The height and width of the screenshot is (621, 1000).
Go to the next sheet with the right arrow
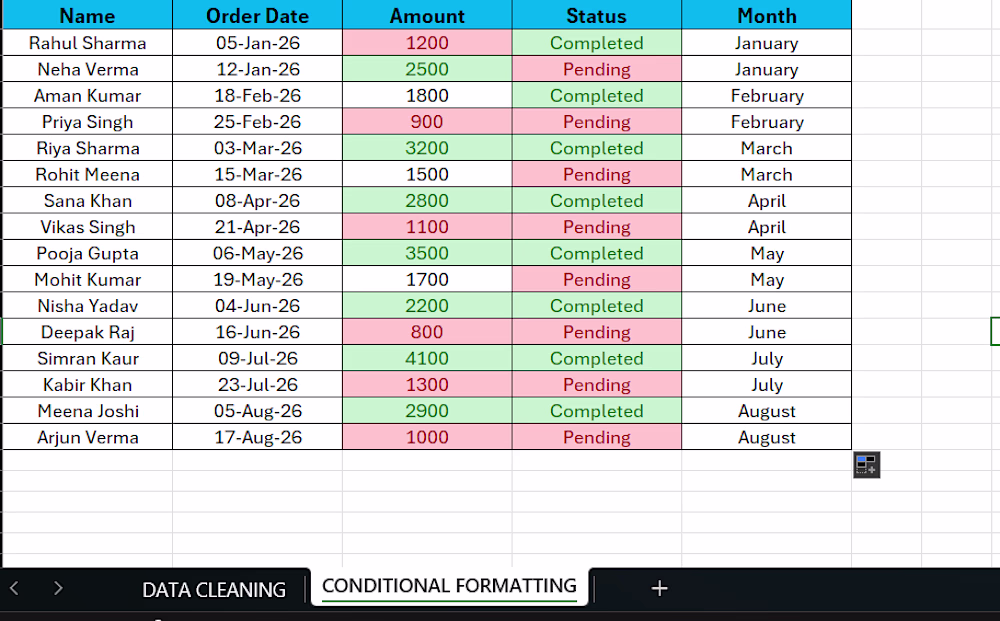pyautogui.click(x=58, y=588)
